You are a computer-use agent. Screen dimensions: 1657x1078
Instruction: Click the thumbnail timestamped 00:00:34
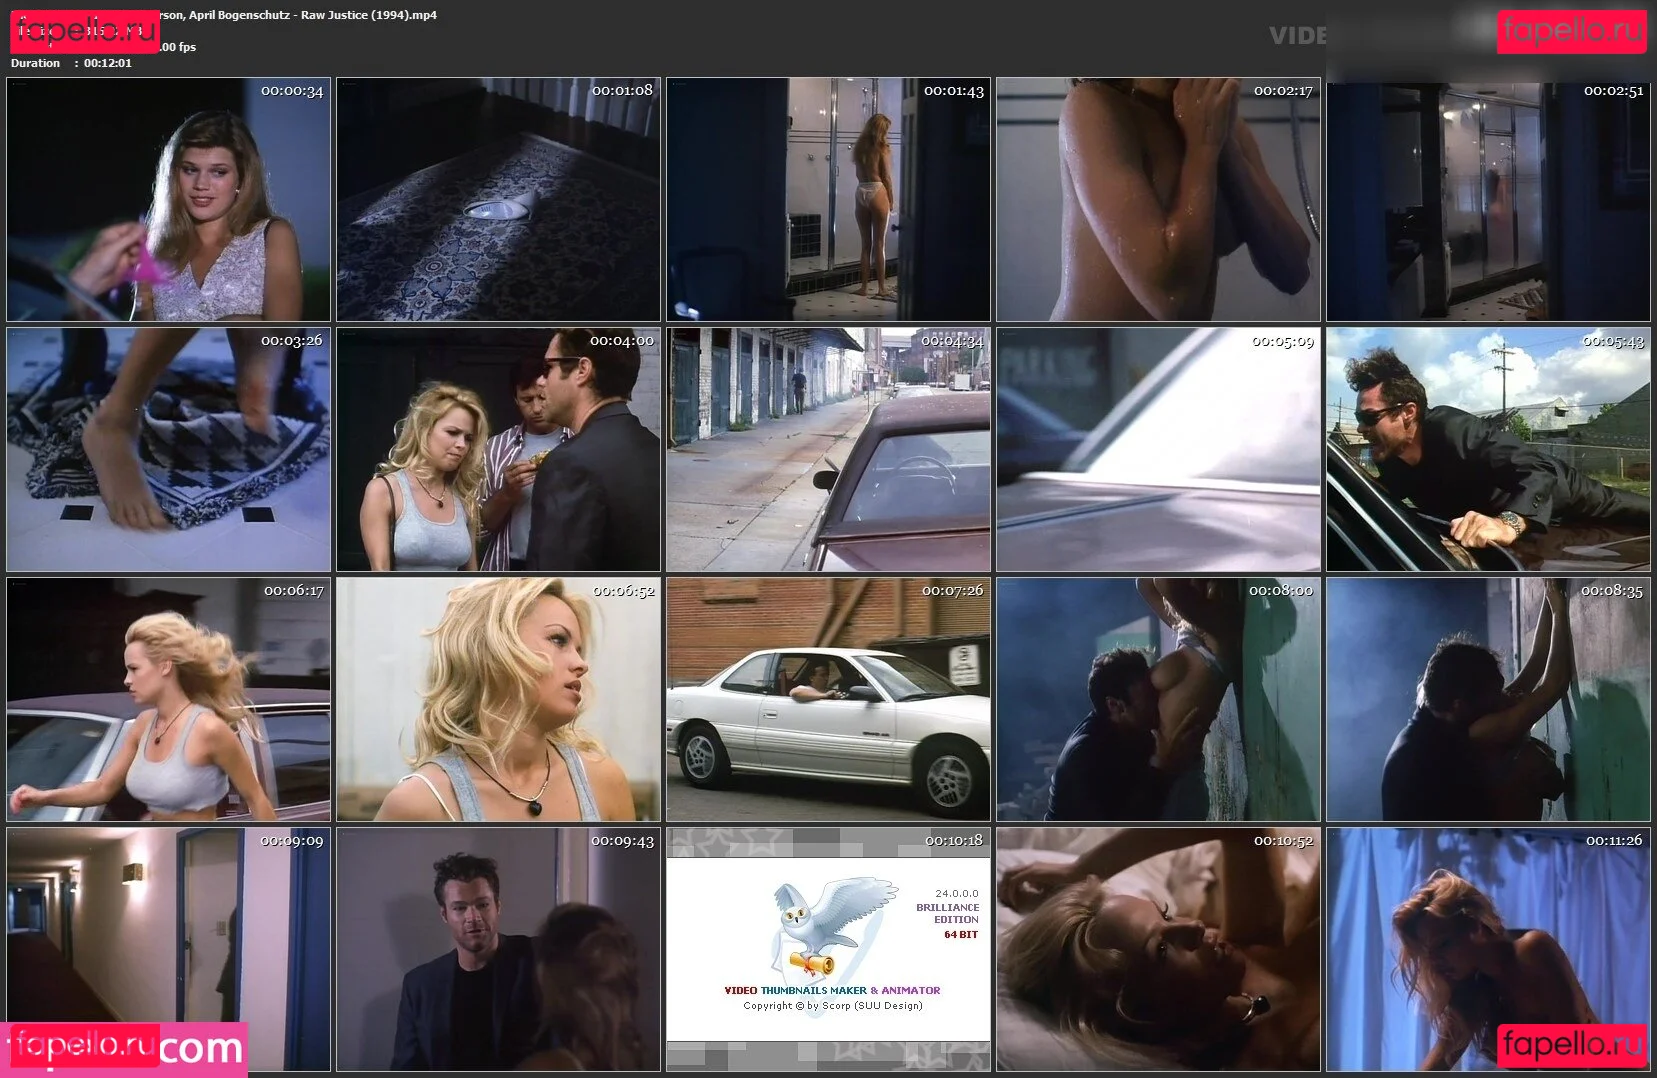(x=168, y=199)
